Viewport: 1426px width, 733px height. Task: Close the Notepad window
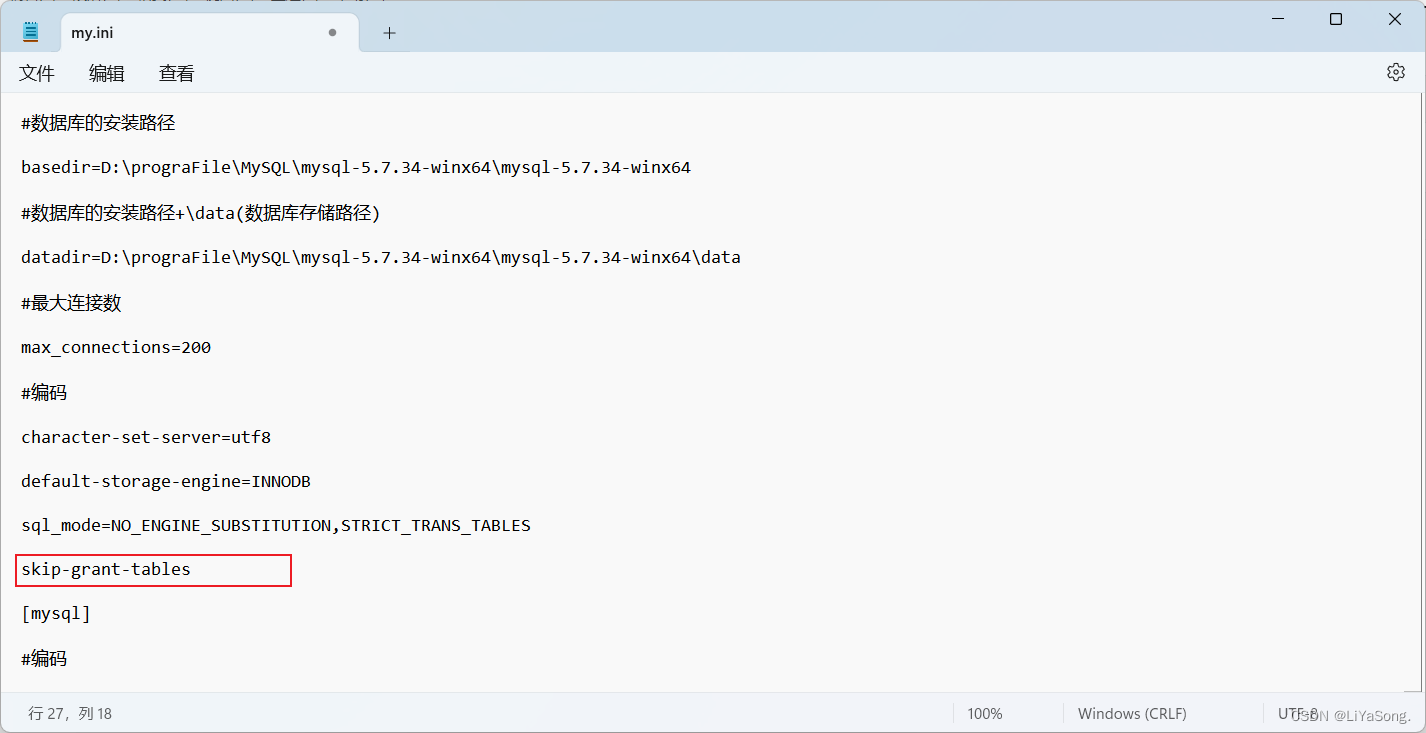point(1395,19)
